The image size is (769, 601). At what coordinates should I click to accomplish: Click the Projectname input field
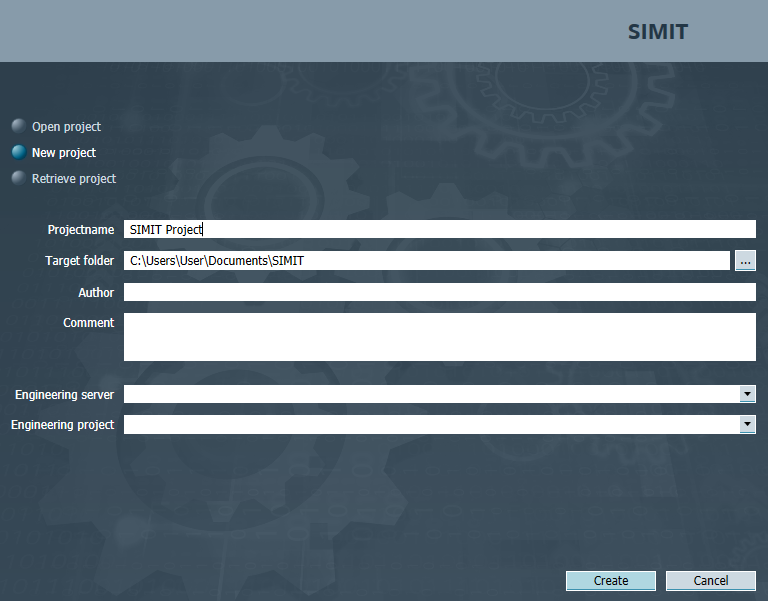[439, 229]
